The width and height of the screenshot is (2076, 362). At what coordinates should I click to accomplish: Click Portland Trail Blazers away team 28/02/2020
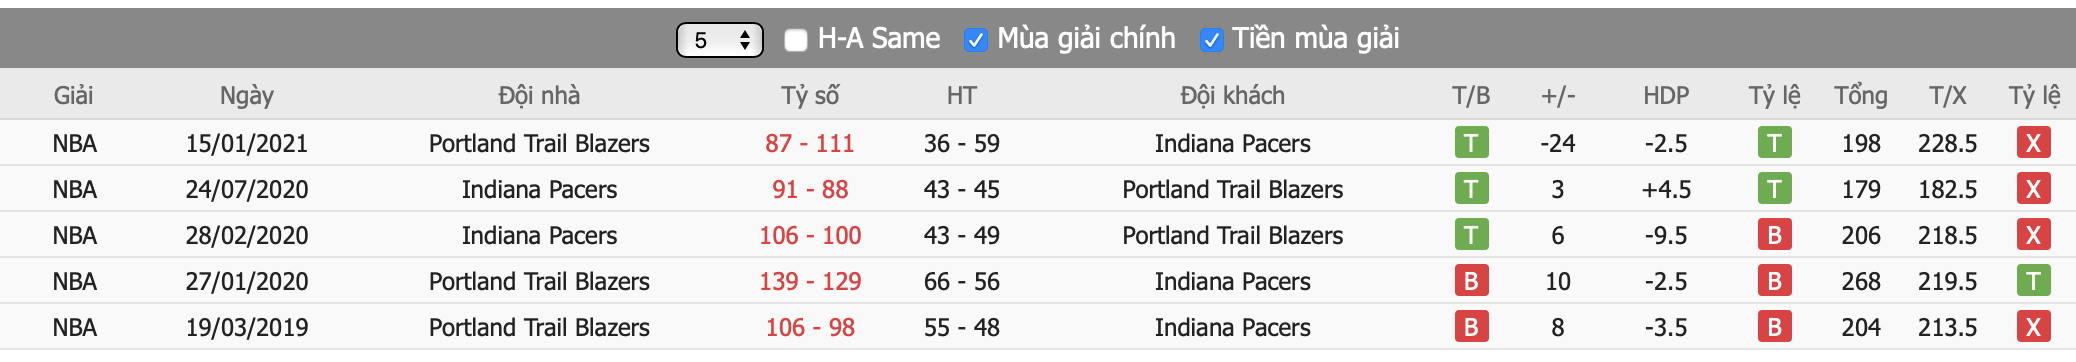tap(1232, 235)
